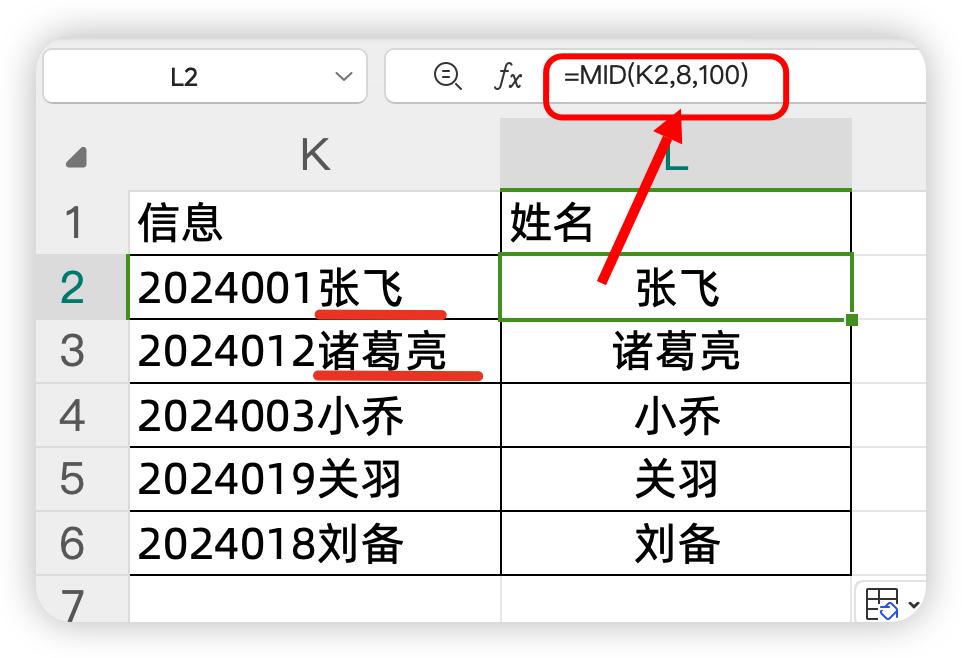
Task: Select cell 2024018刘备
Action: click(315, 543)
